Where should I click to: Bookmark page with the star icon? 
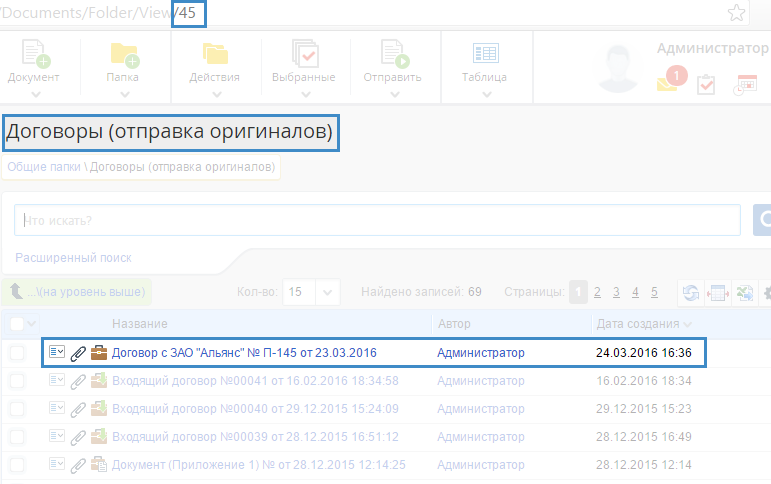pyautogui.click(x=736, y=13)
